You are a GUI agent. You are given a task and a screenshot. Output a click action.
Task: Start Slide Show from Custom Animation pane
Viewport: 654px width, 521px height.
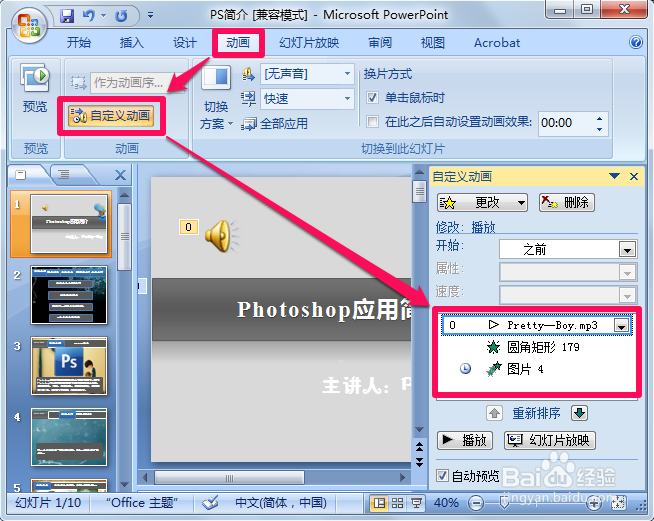(549, 440)
